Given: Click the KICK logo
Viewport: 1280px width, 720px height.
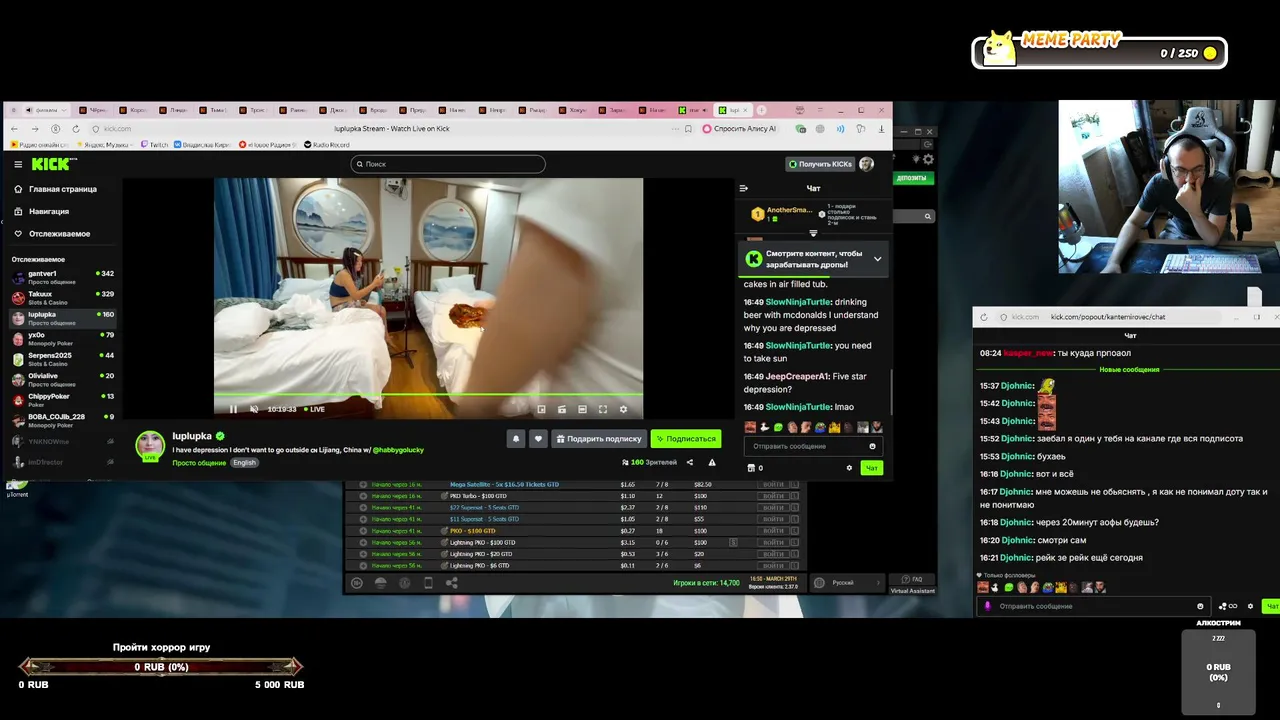Looking at the screenshot, I should tap(52, 164).
